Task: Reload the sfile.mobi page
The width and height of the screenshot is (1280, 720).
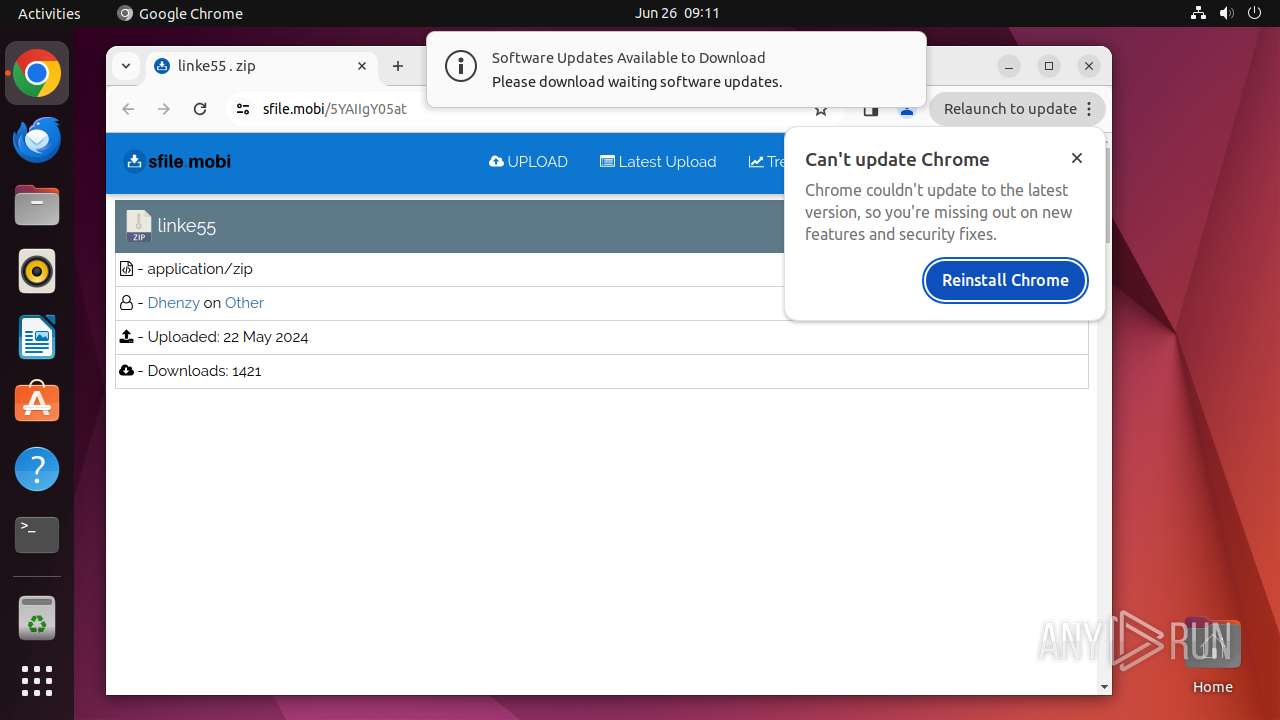Action: [200, 109]
